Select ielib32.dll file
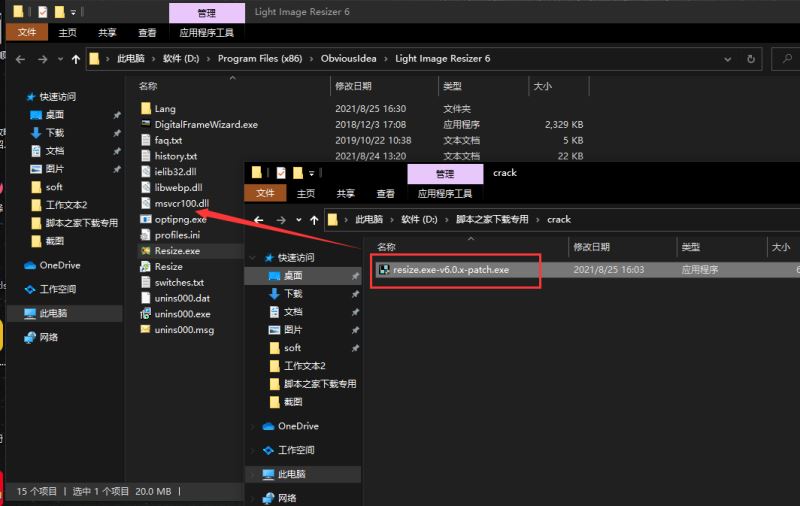Screen dimensions: 800x506 point(168,172)
